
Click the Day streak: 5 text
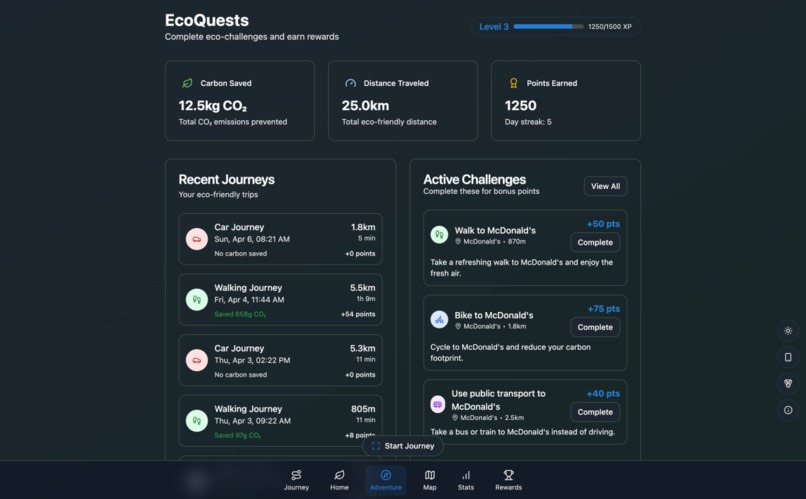pyautogui.click(x=528, y=122)
